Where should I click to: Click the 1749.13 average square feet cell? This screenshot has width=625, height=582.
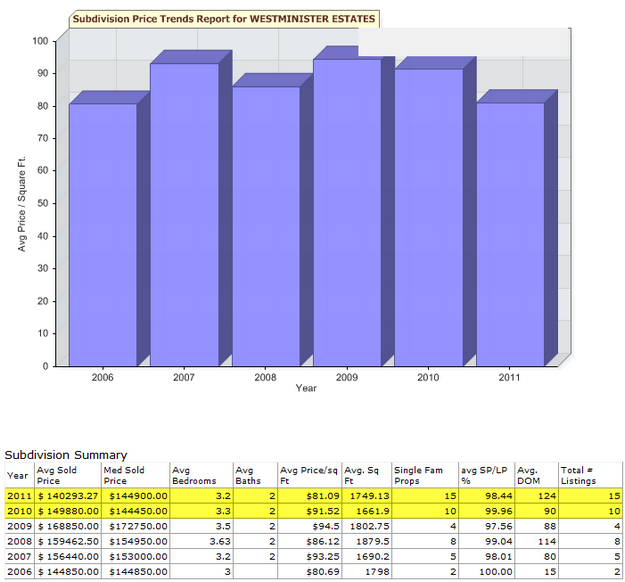[367, 496]
